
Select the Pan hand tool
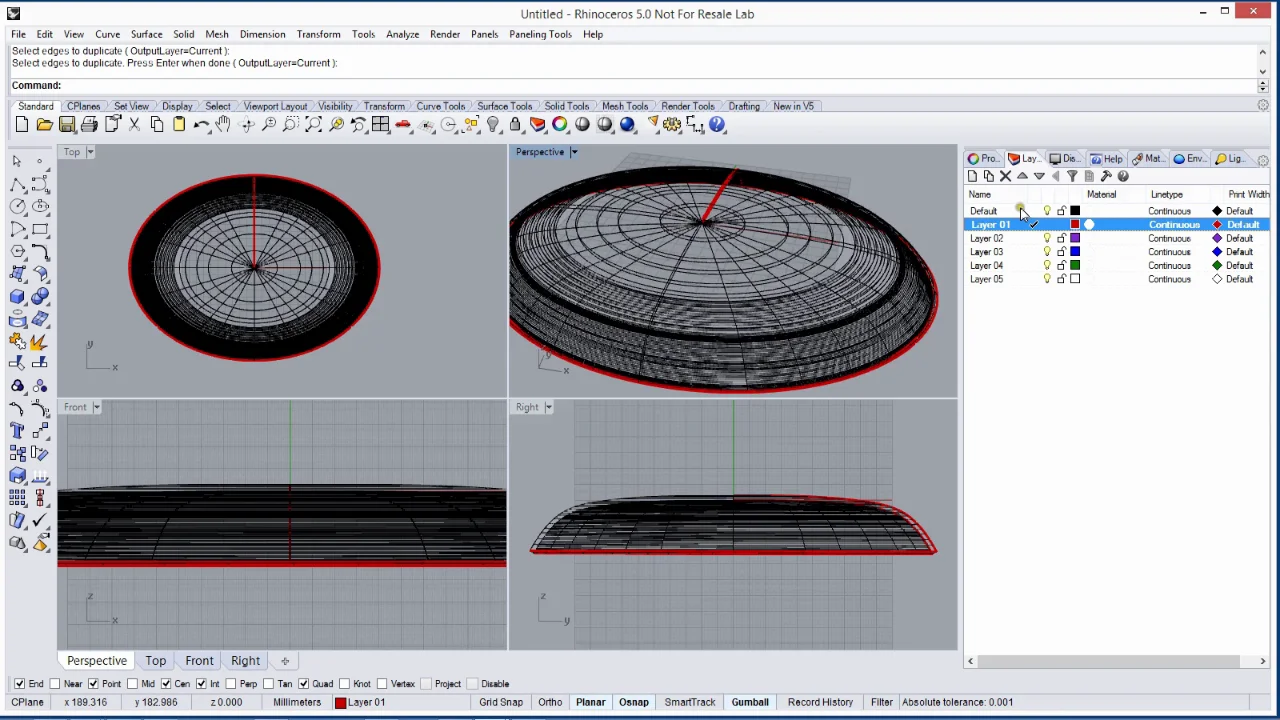(x=223, y=125)
